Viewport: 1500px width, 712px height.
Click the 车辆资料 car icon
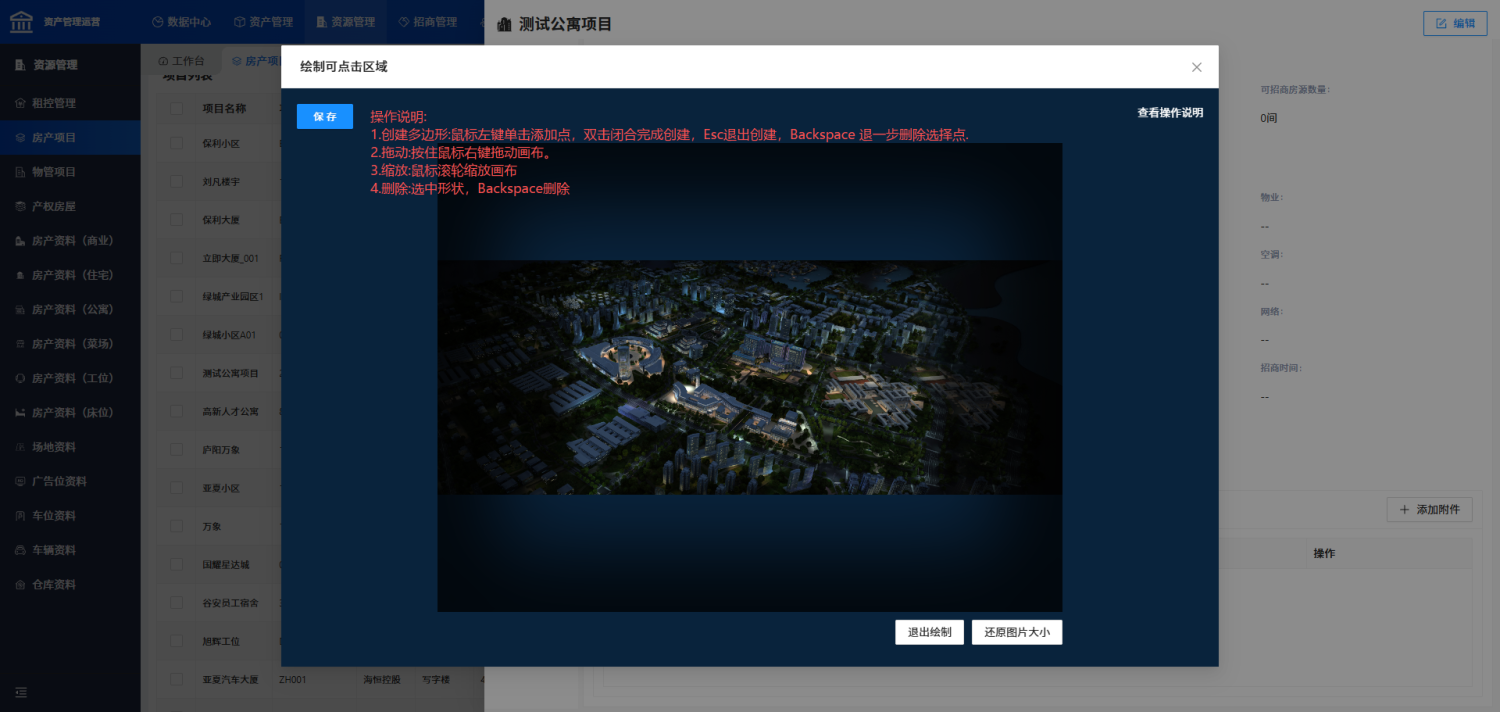pyautogui.click(x=20, y=550)
